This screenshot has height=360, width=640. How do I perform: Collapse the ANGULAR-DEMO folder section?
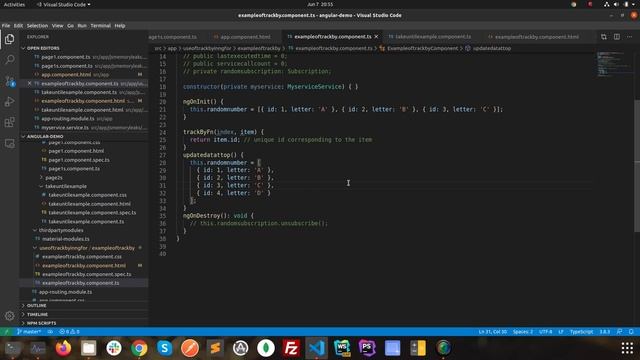tap(45, 136)
